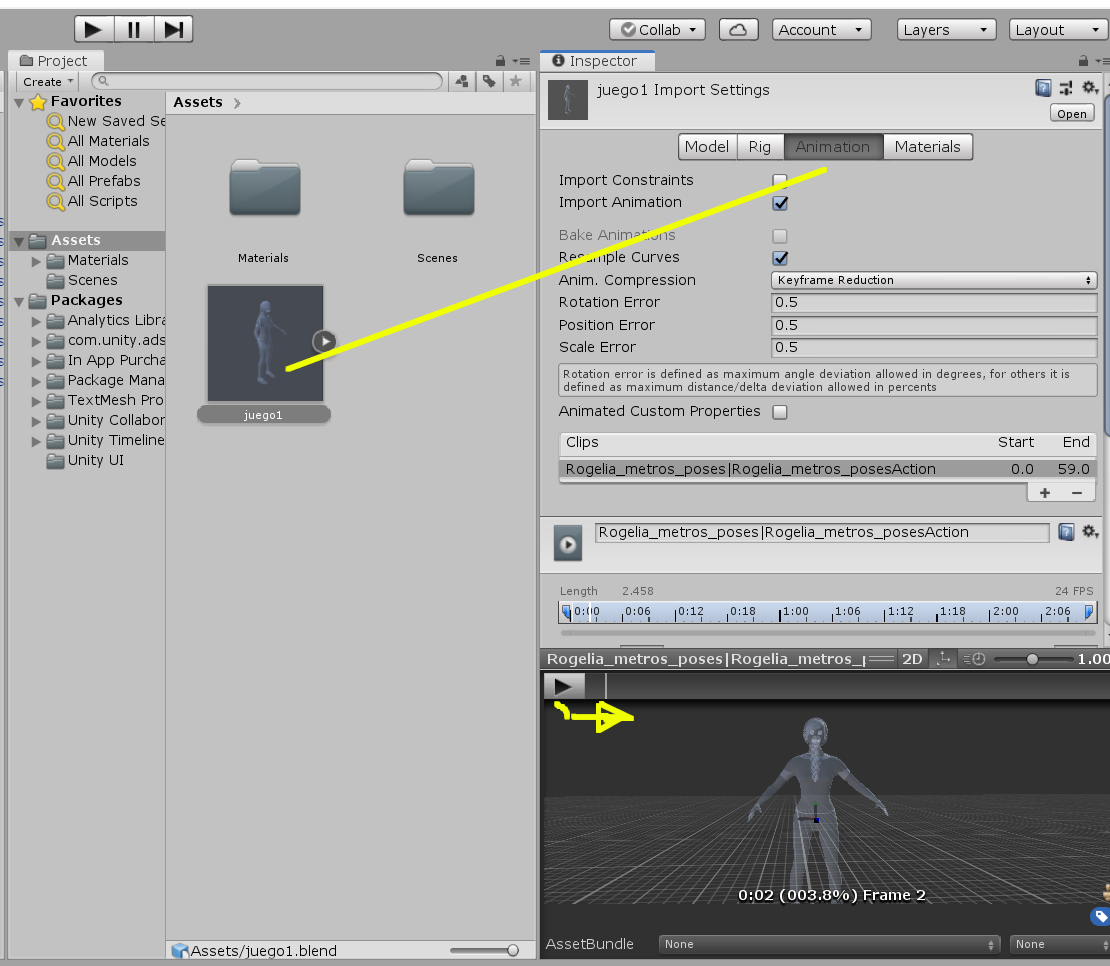Click the timeline start range marker
The height and width of the screenshot is (966, 1110).
[x=566, y=611]
